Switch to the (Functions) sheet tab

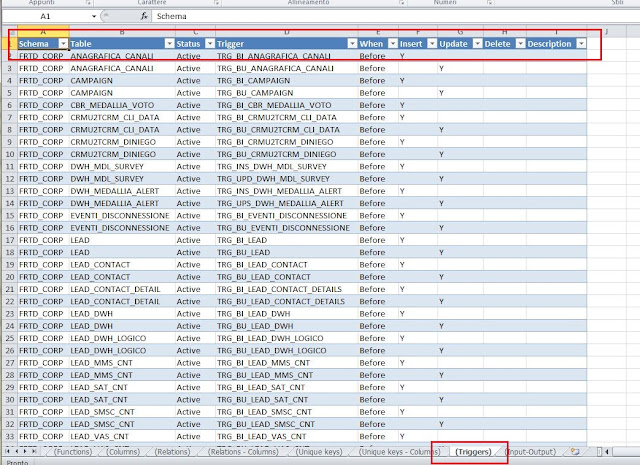tap(73, 452)
